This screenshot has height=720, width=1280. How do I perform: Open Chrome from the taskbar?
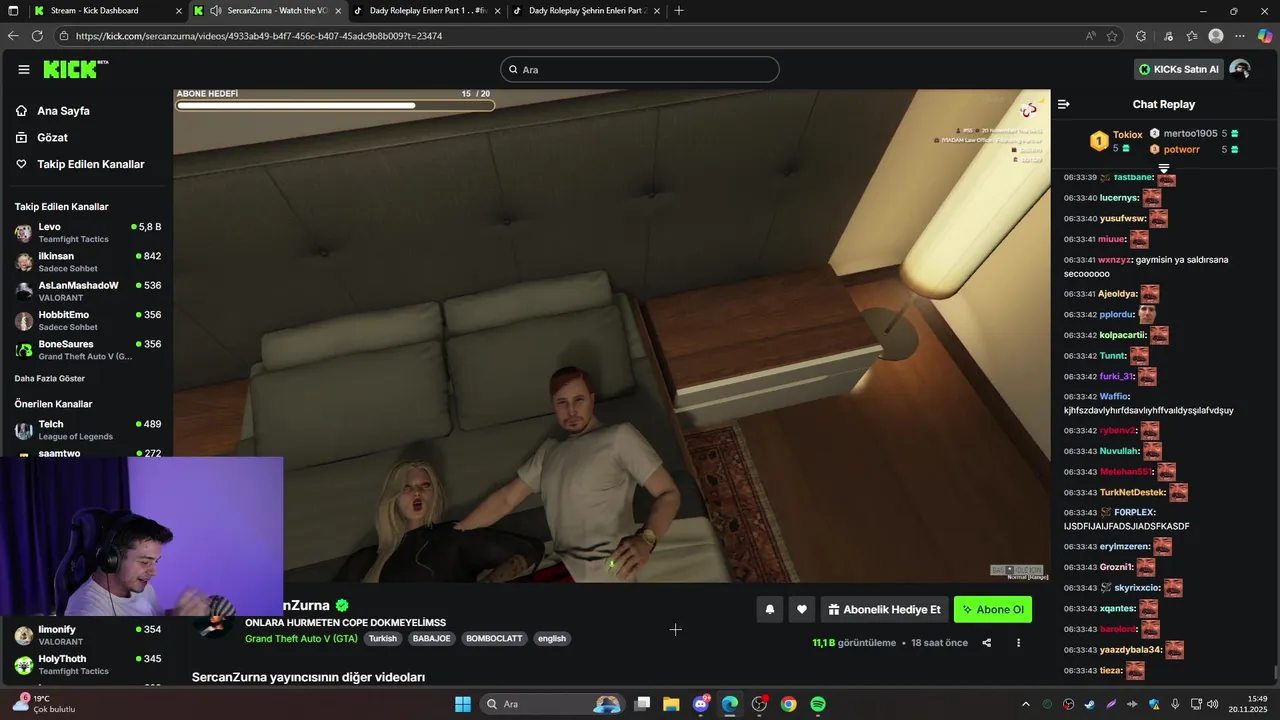click(x=789, y=704)
